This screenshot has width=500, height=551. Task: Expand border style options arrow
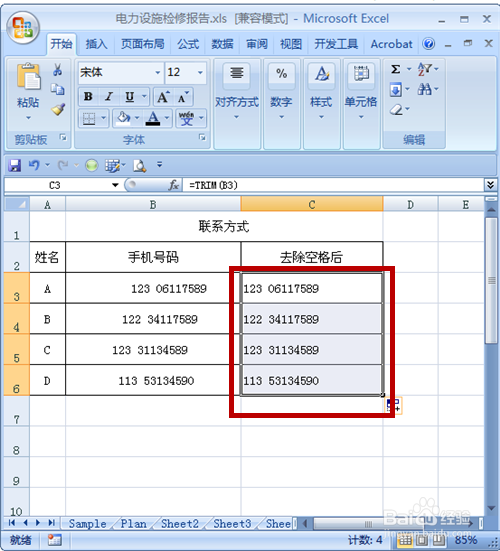[104, 118]
